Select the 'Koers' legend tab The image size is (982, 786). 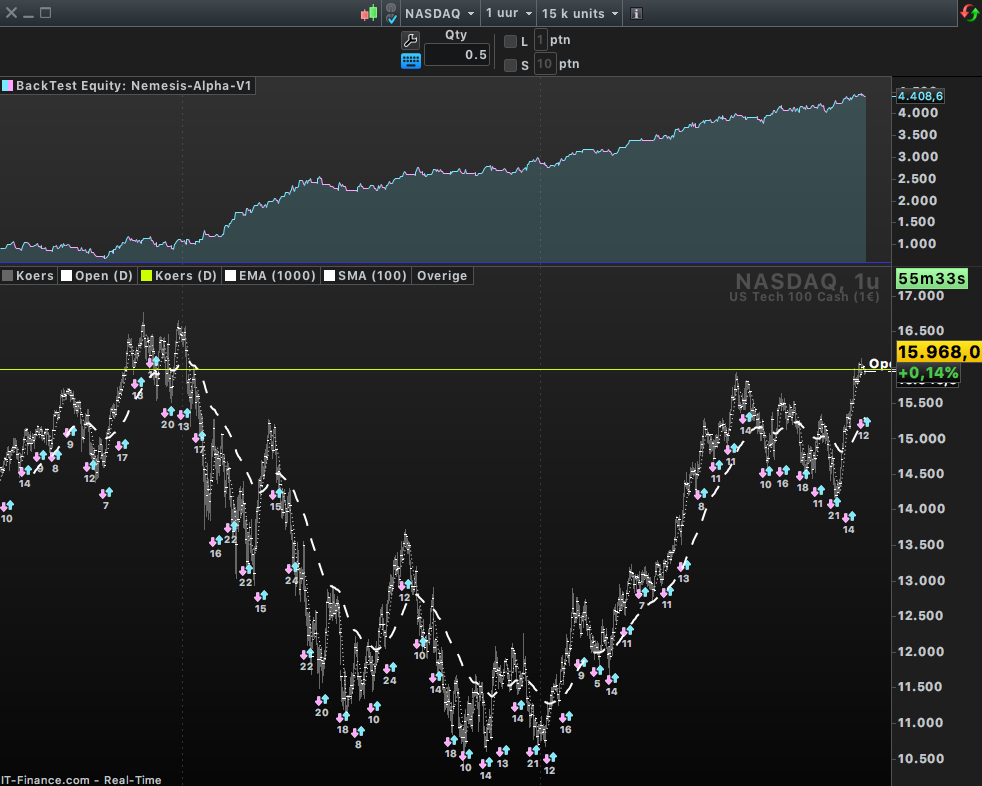(29, 276)
